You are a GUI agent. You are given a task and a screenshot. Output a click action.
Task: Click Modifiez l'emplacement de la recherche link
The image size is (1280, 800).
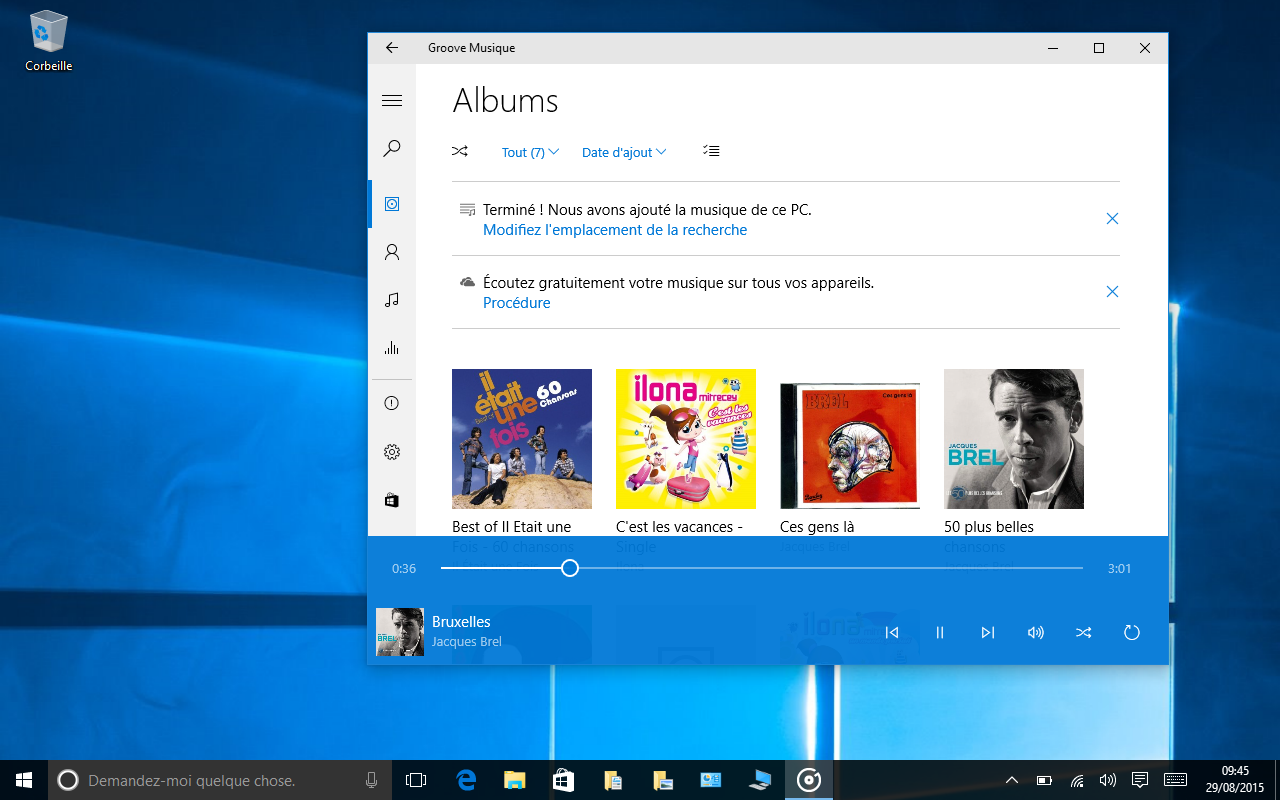point(615,230)
